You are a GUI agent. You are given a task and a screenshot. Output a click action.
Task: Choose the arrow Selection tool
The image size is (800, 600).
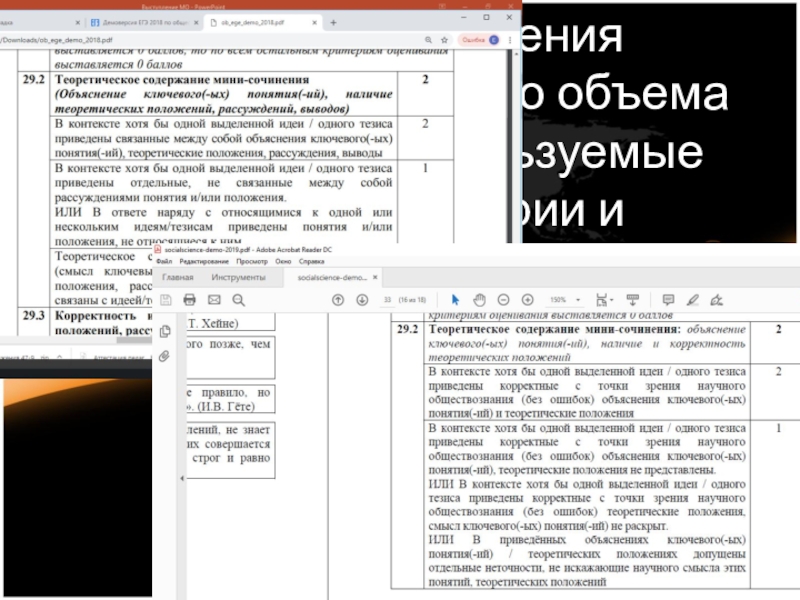[455, 299]
